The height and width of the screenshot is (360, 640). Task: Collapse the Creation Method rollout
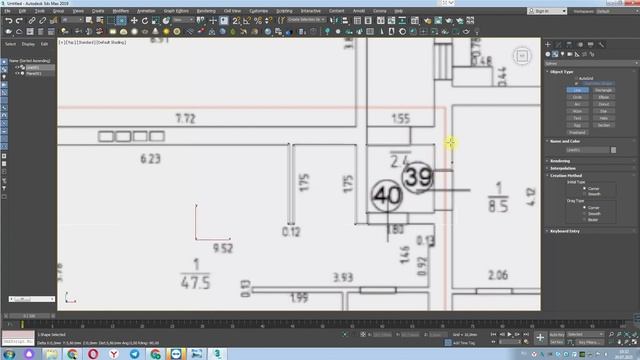pos(565,176)
